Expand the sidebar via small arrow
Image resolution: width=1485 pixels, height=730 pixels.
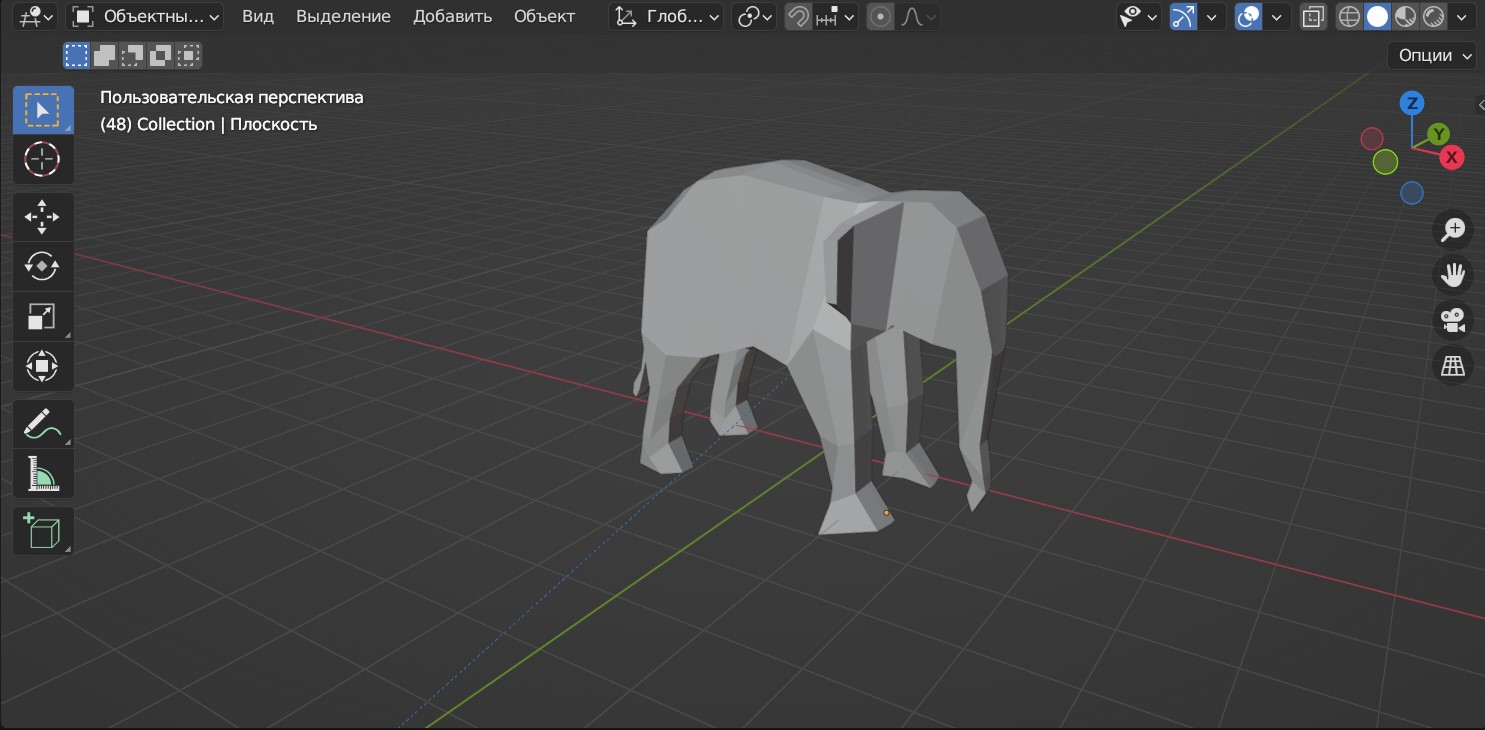tap(1480, 104)
